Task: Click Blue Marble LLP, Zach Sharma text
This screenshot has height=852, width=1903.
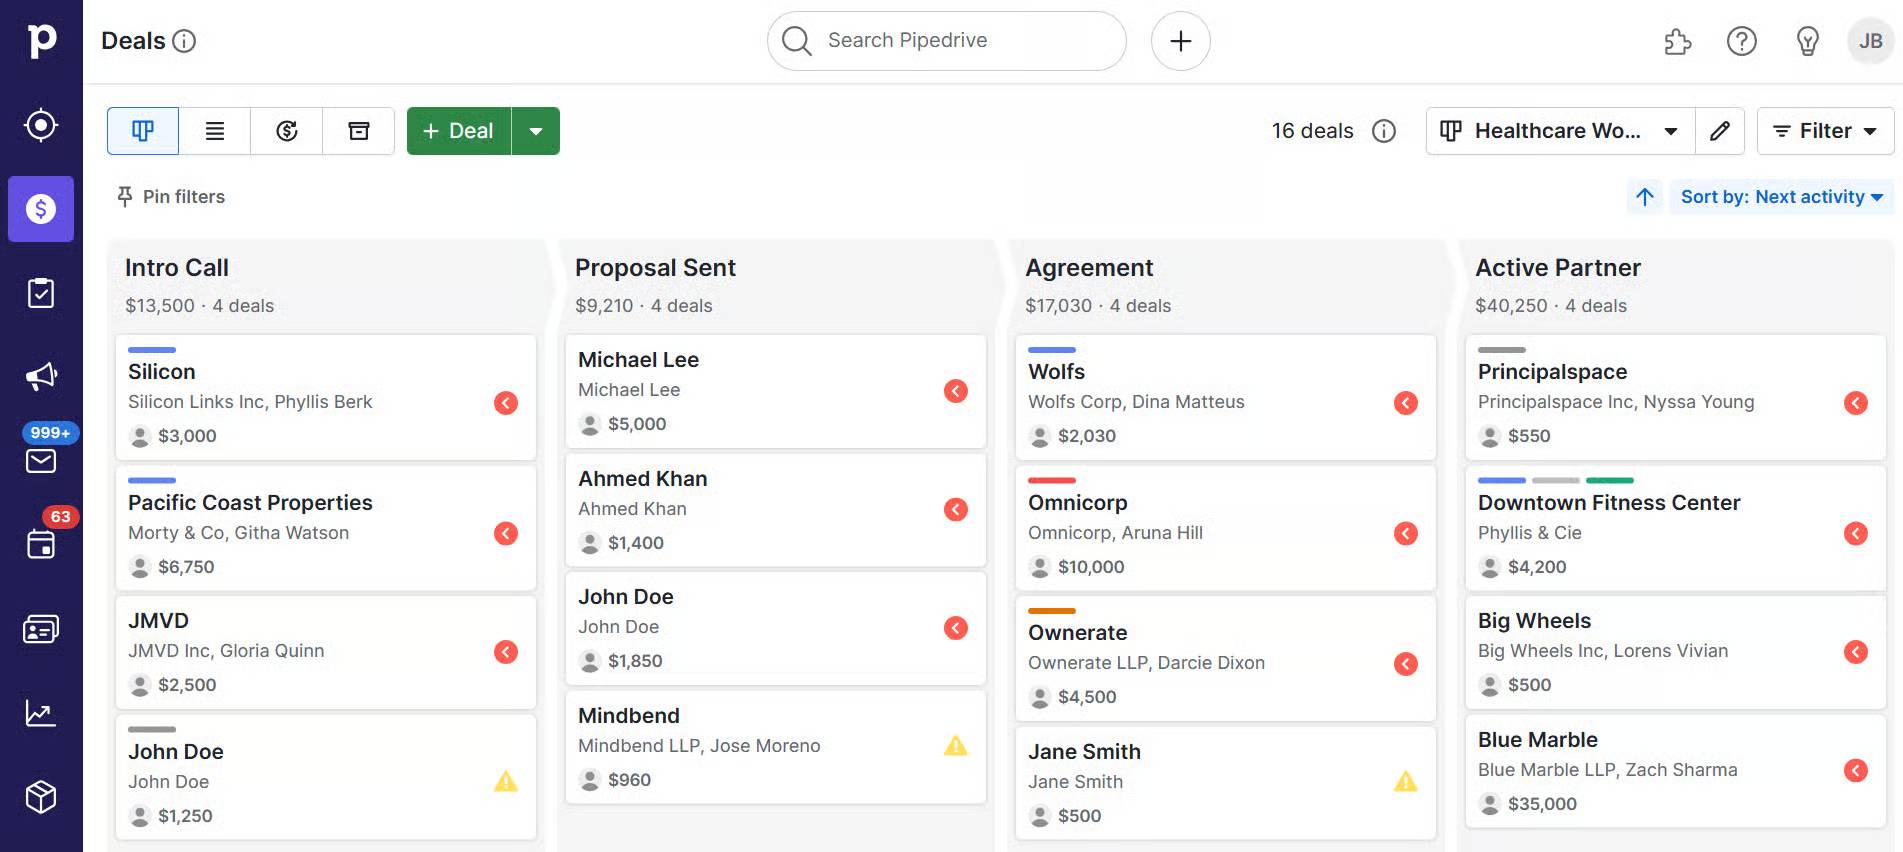Action: pos(1608,769)
